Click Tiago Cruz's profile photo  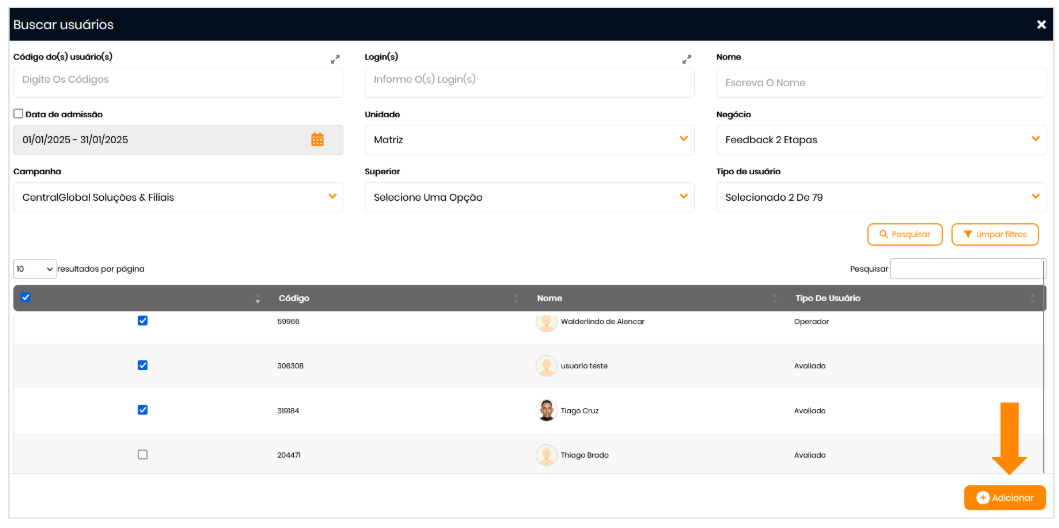coord(546,410)
